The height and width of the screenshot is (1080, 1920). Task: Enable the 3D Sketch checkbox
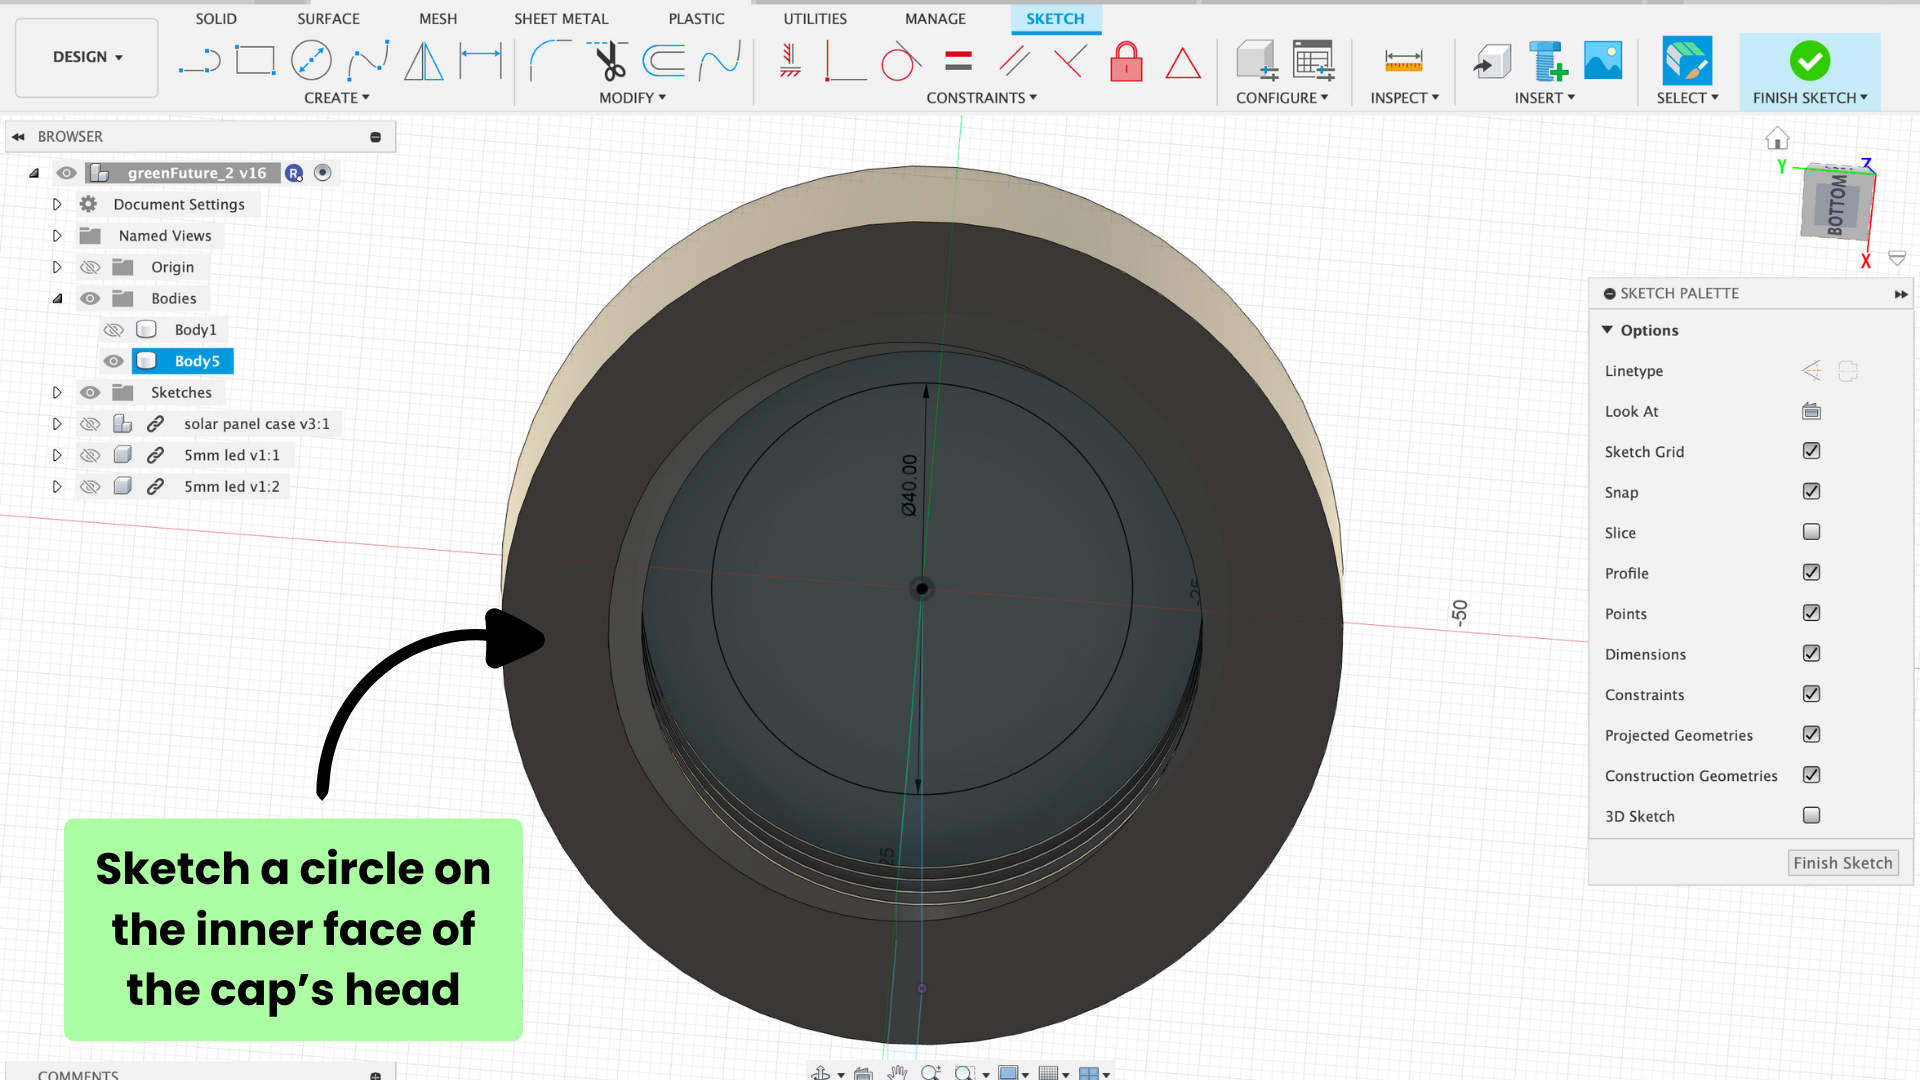(1811, 815)
